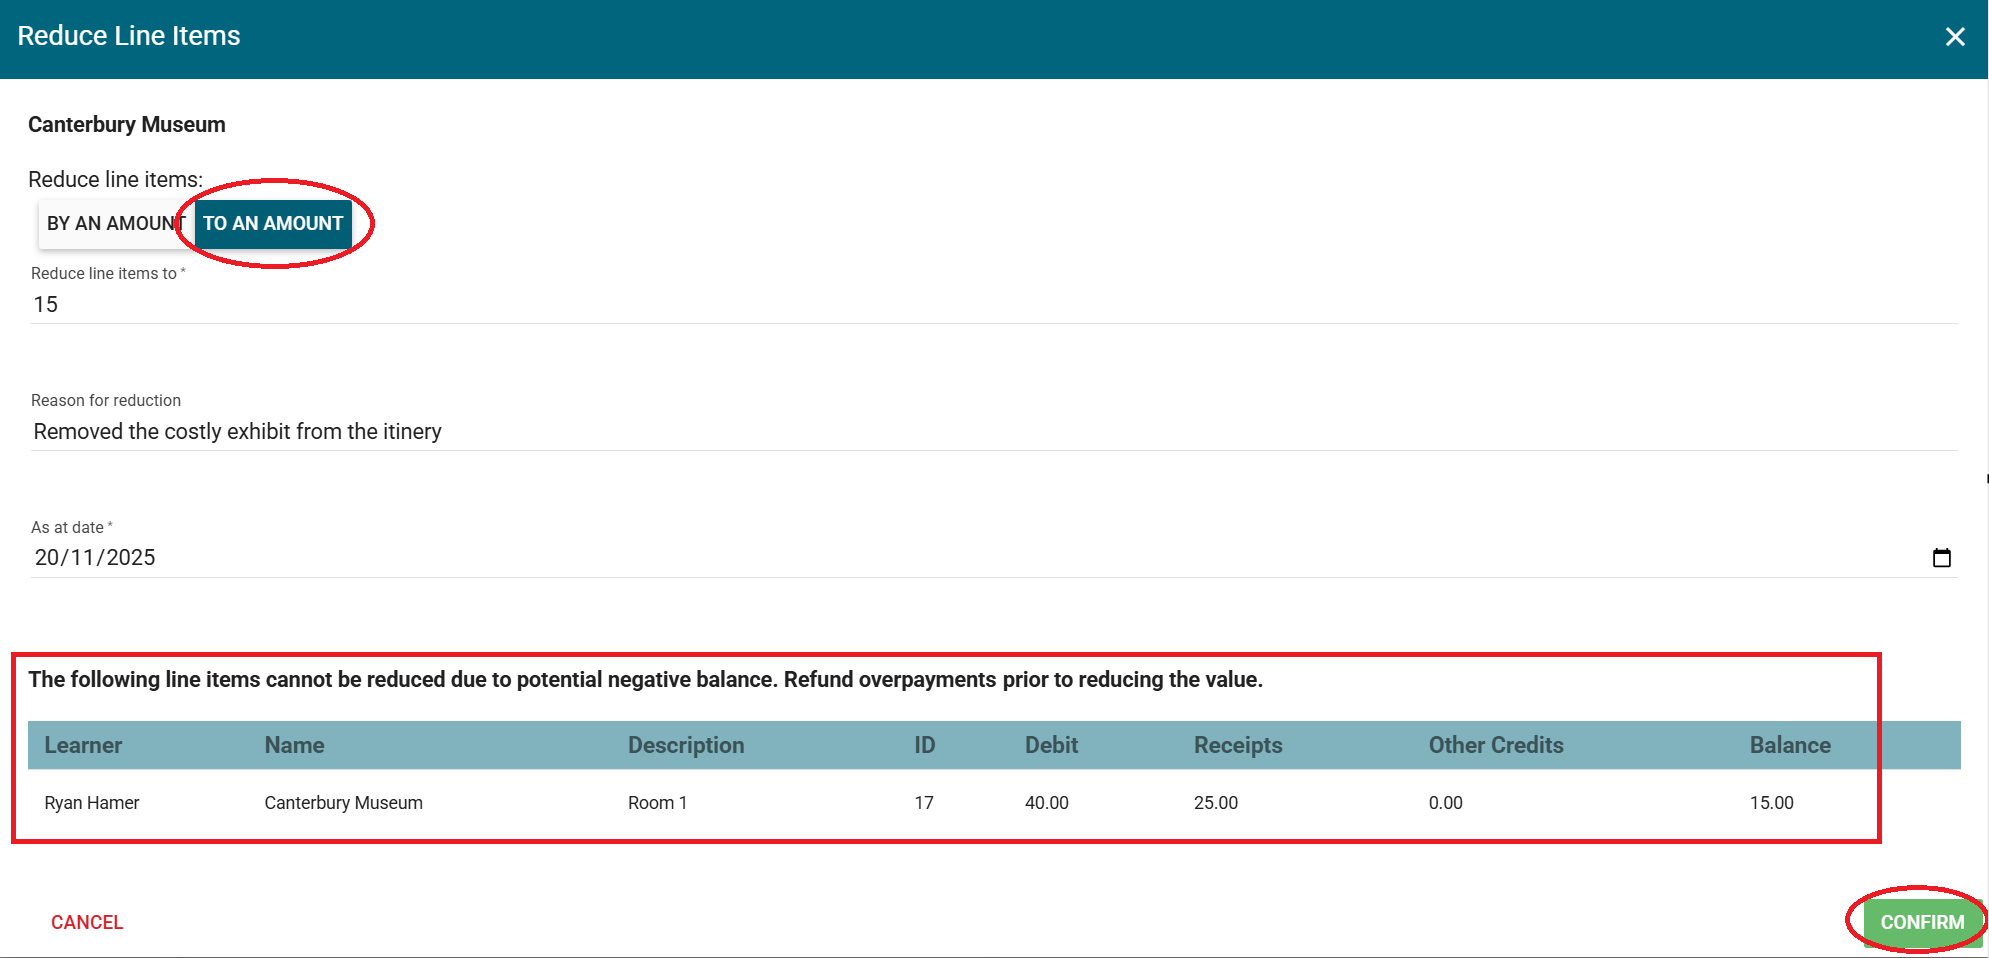Click the Name column header
Screen dimensions: 1989x958
294,746
